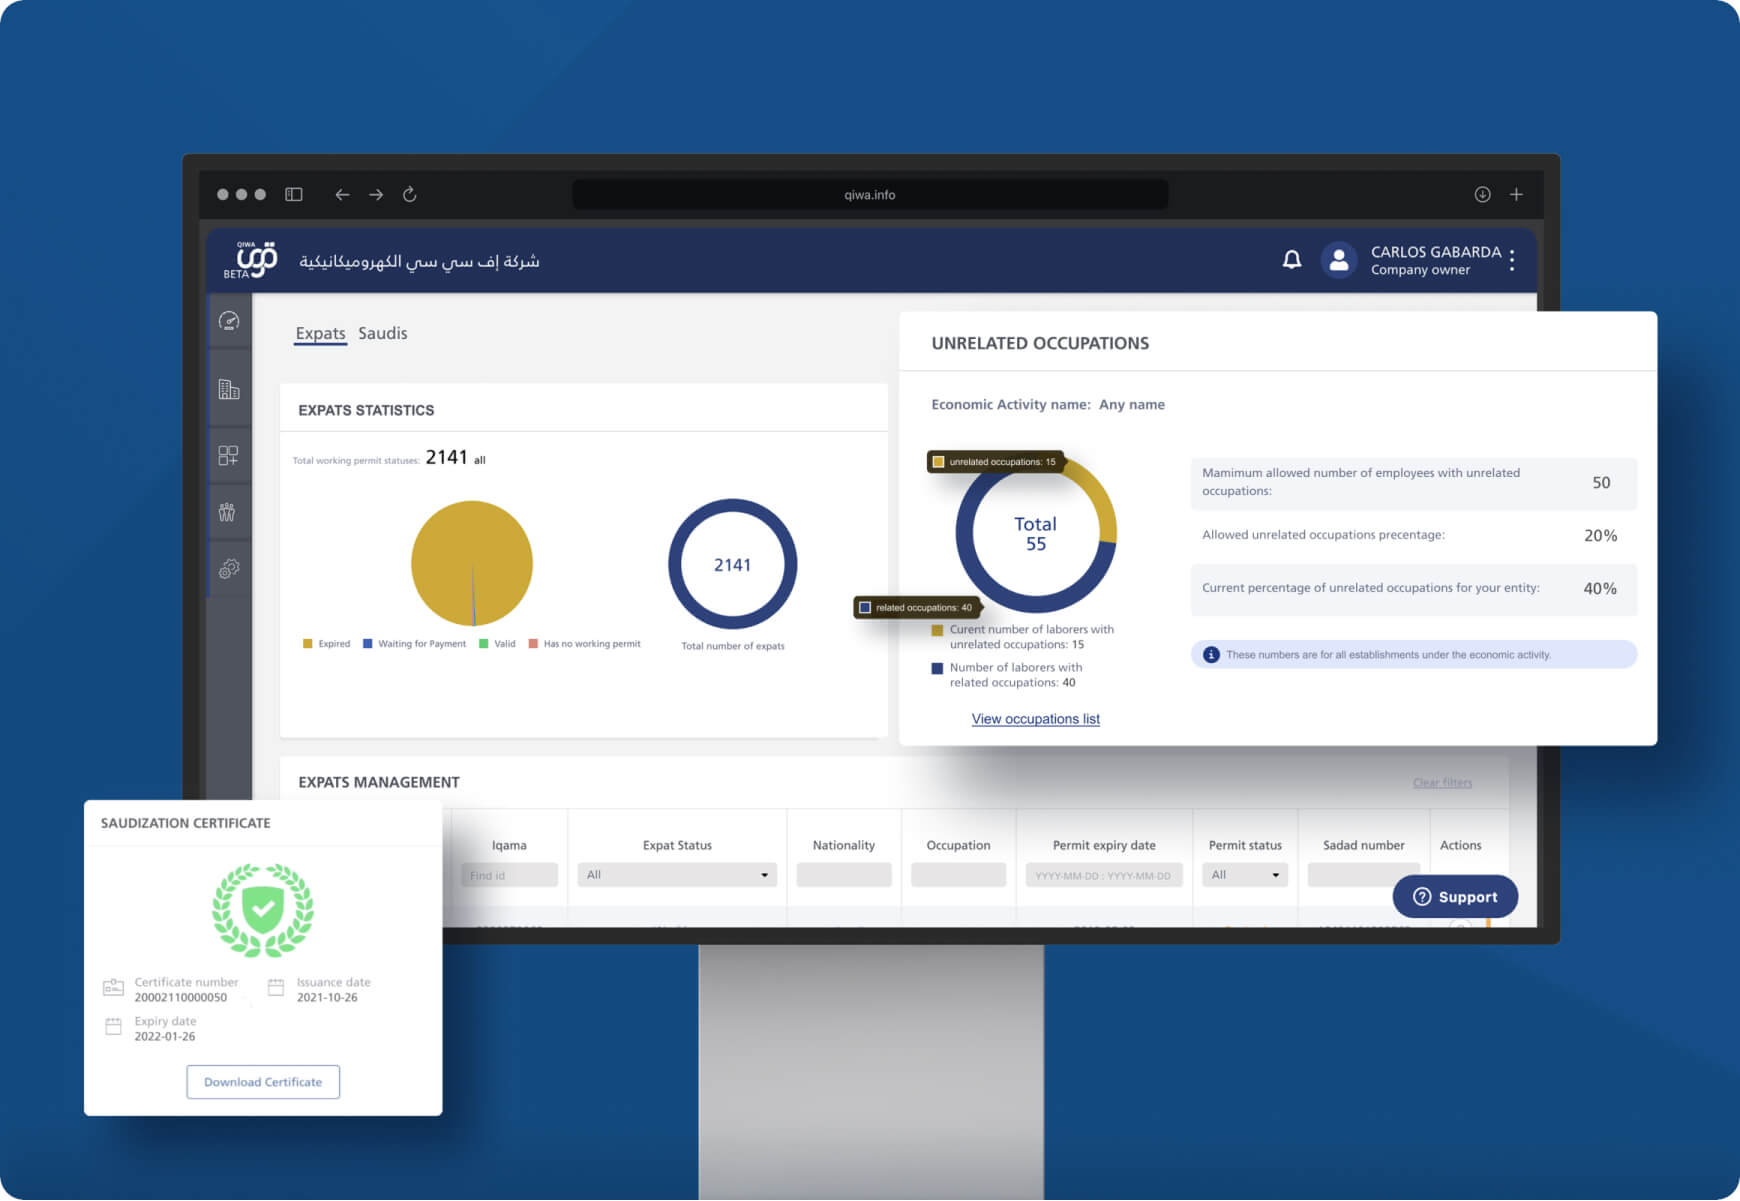Click the Download Certificate button
Viewport: 1740px width, 1201px height.
[263, 1082]
